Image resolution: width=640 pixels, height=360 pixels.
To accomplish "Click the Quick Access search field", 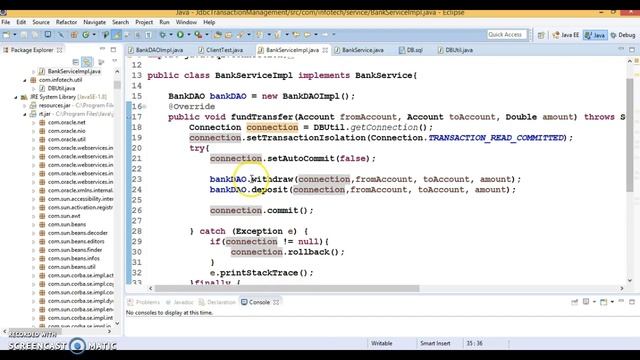I will (x=507, y=35).
